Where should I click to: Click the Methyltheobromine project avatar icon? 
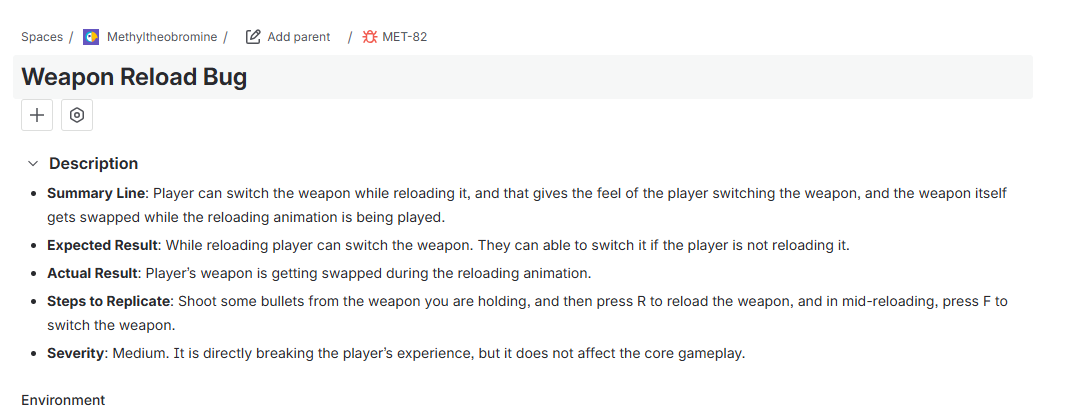point(90,37)
